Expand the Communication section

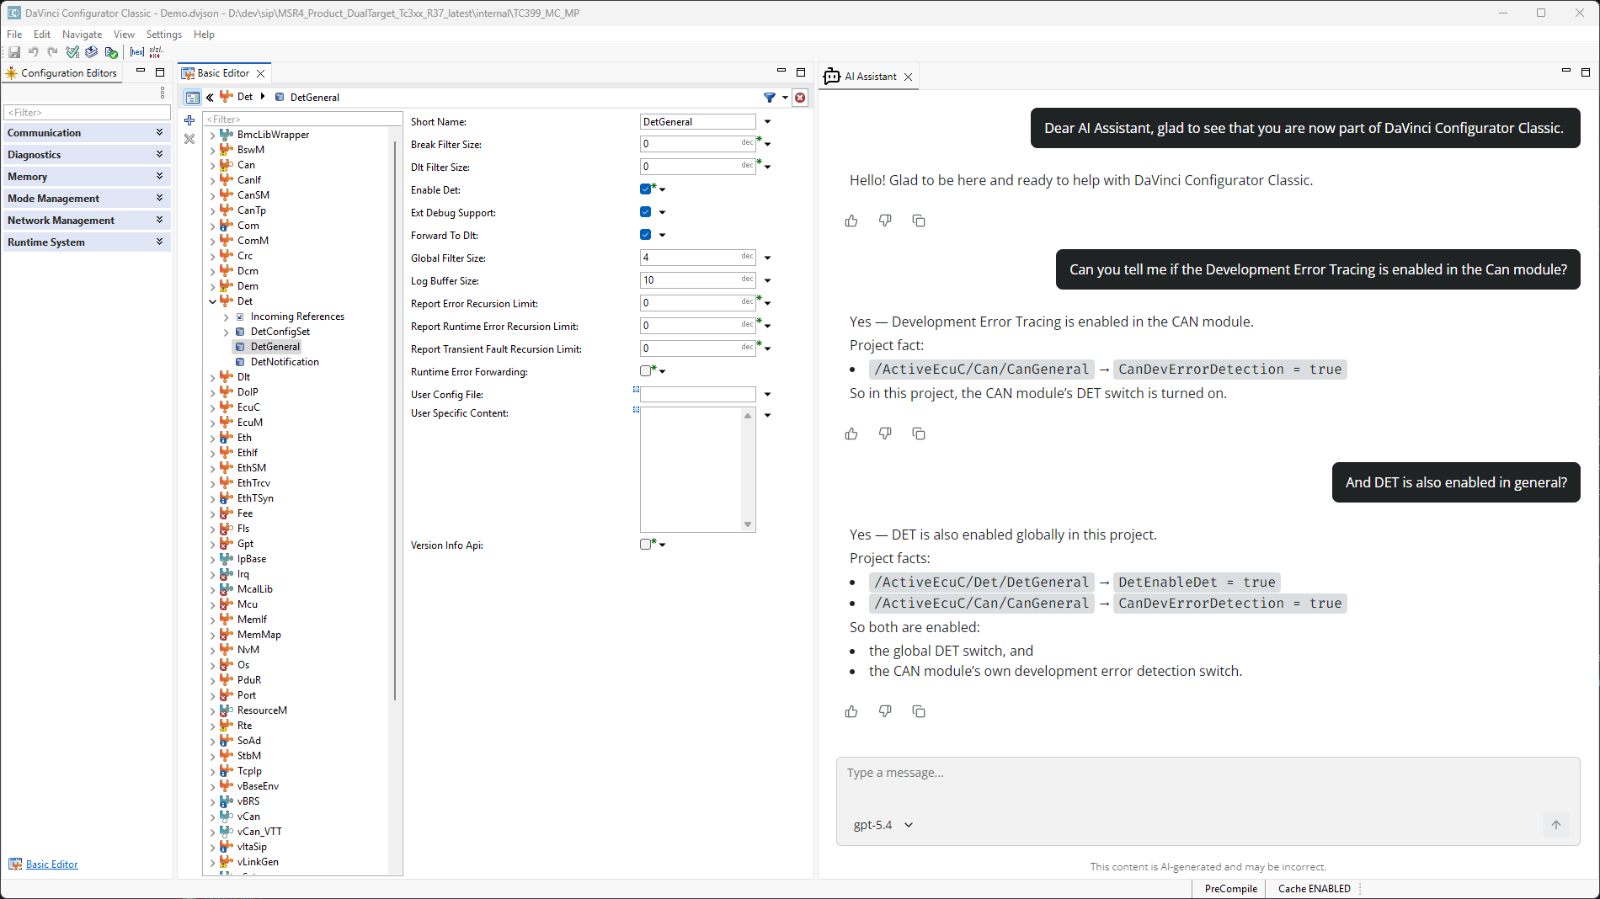(x=86, y=133)
